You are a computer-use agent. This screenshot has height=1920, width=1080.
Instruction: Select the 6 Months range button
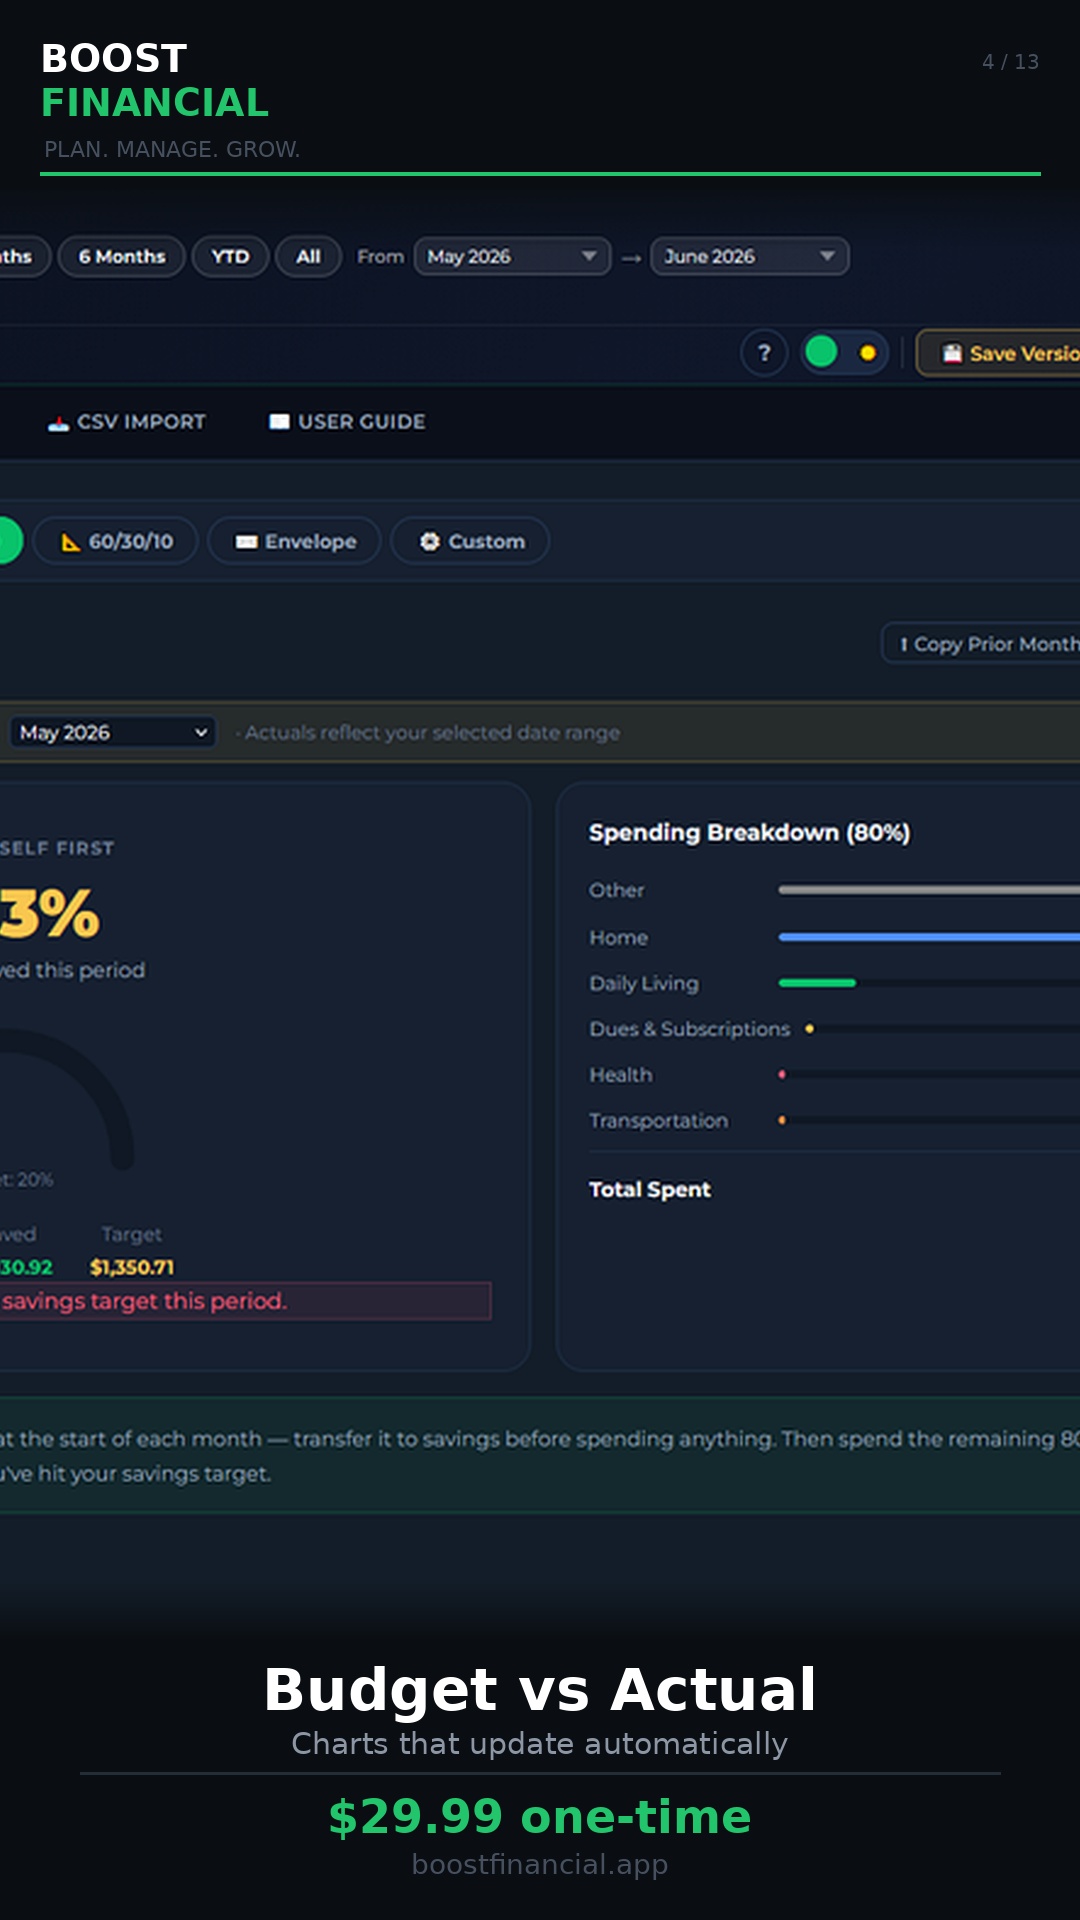[122, 257]
